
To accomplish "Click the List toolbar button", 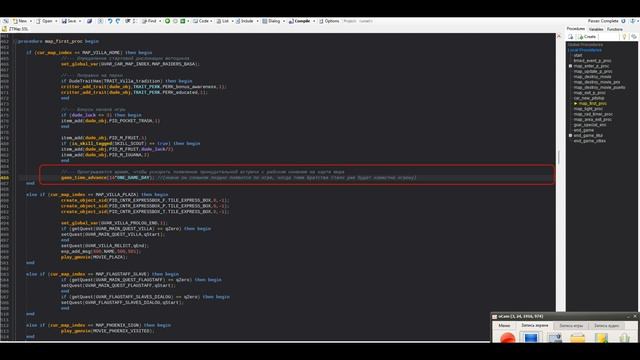I will (x=223, y=21).
